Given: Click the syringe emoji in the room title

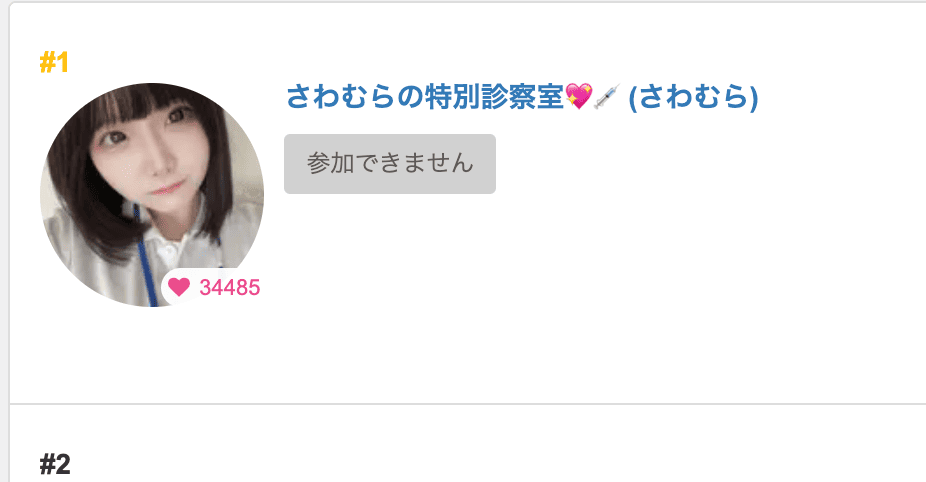Looking at the screenshot, I should tap(607, 97).
